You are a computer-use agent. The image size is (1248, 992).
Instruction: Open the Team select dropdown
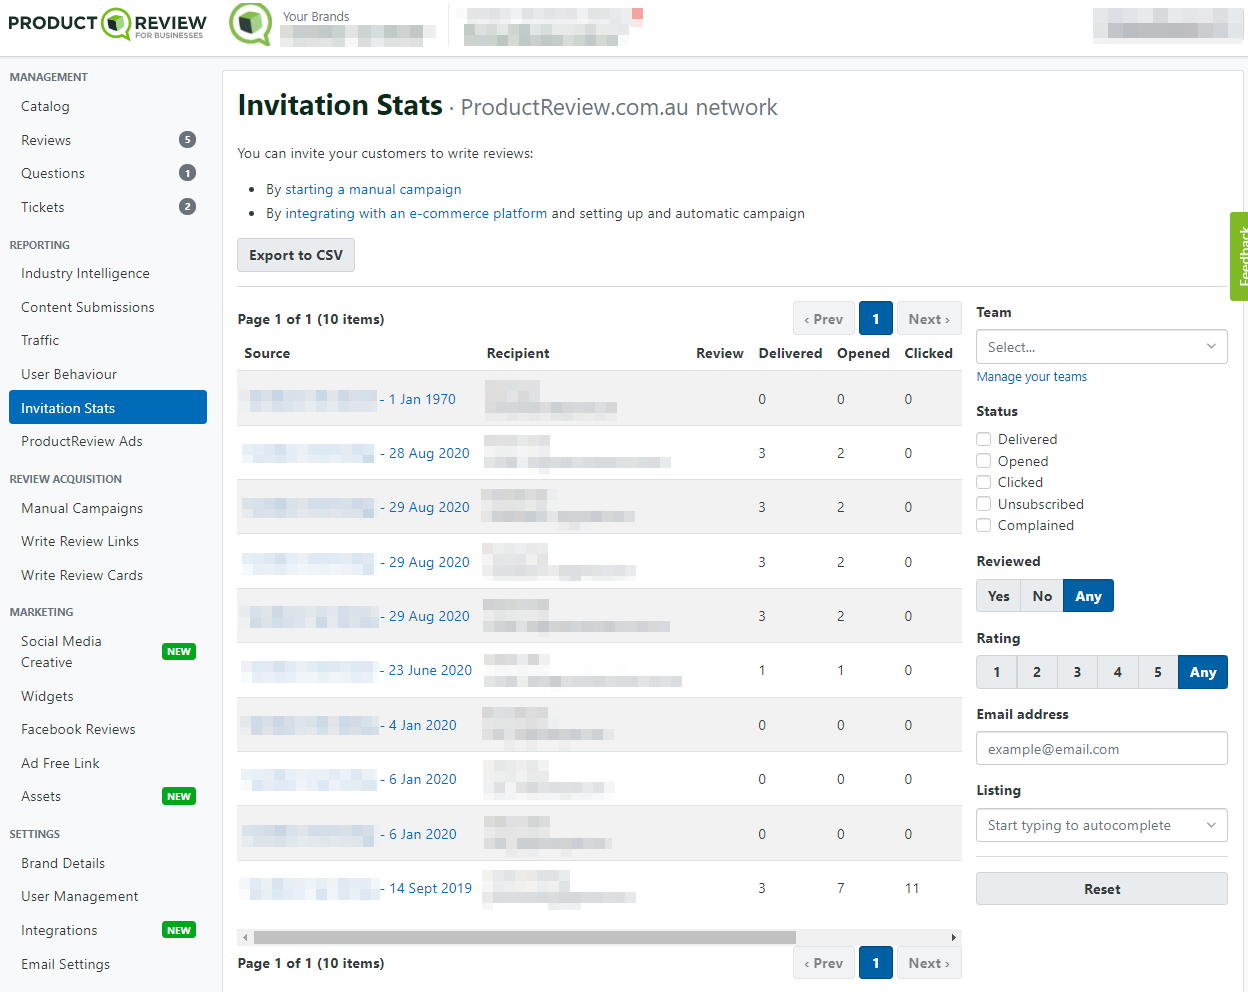tap(1102, 347)
